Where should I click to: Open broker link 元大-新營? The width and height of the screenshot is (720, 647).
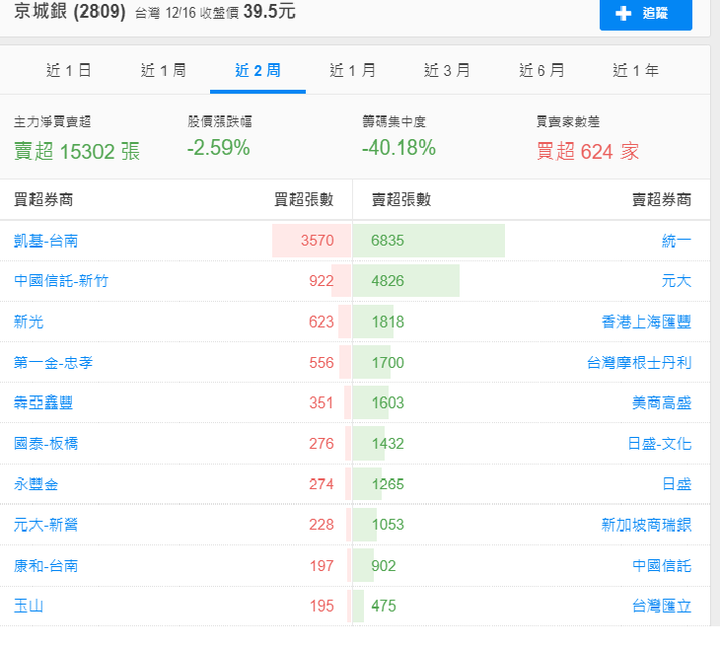pyautogui.click(x=45, y=524)
